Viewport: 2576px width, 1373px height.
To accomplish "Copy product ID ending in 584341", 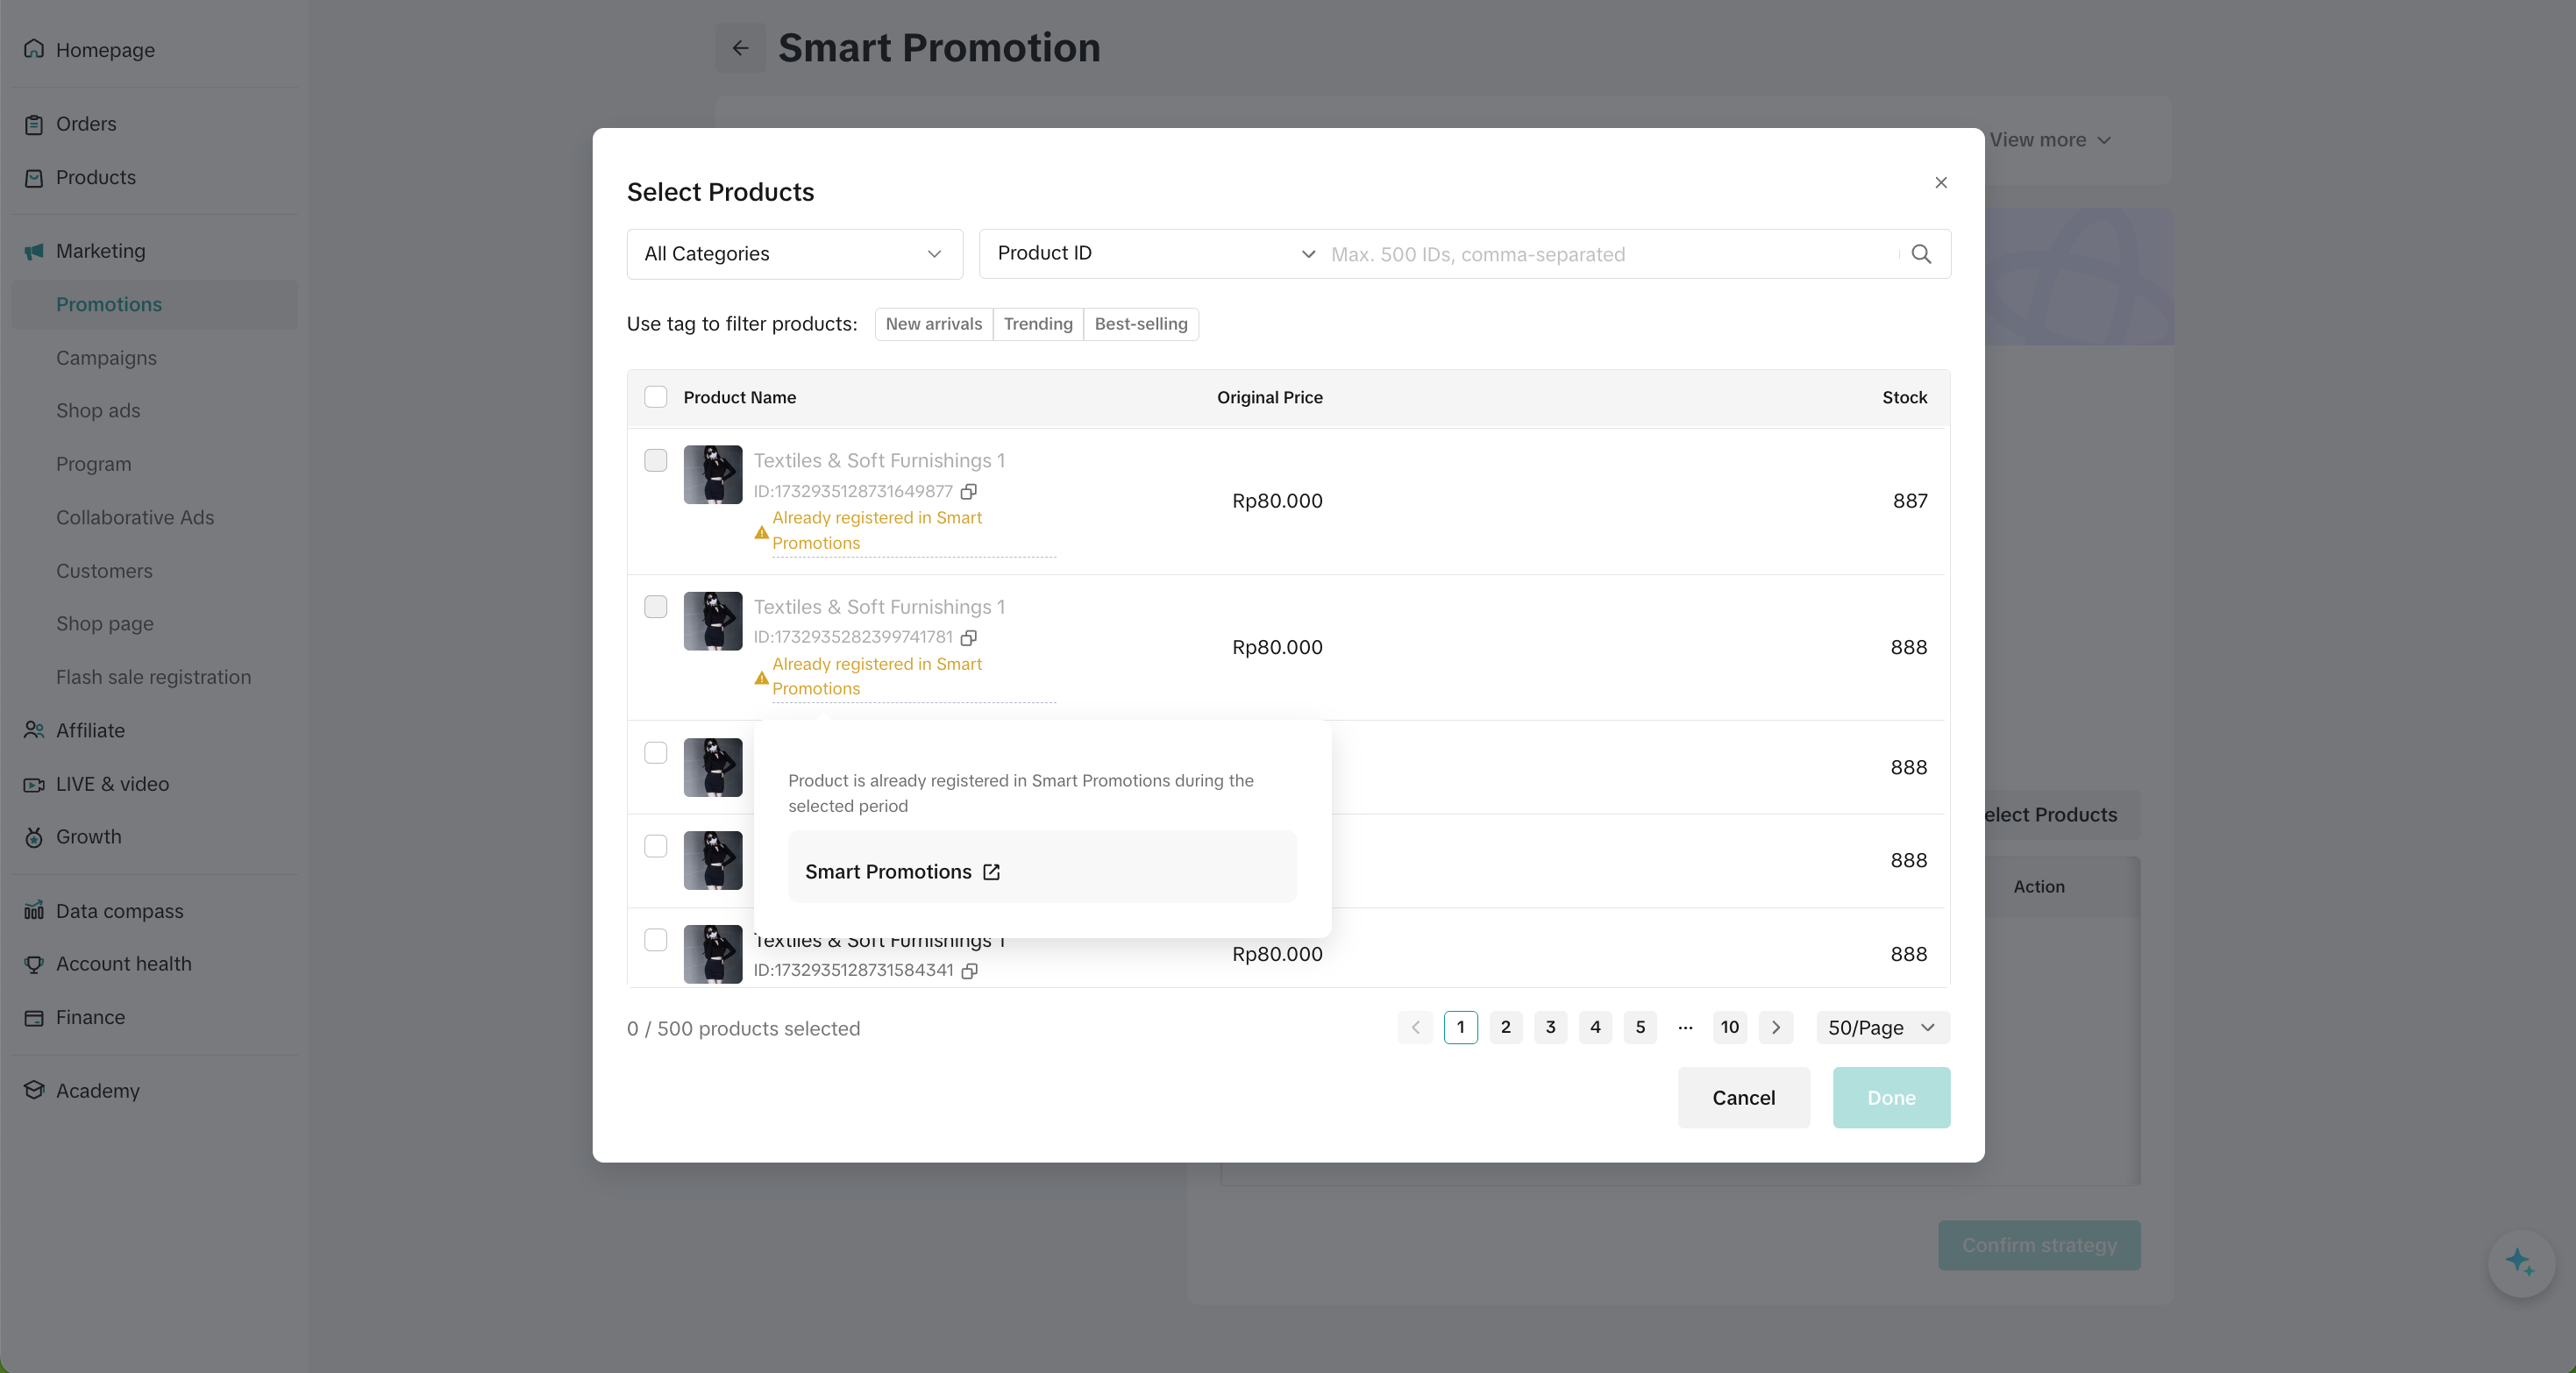I will point(969,970).
